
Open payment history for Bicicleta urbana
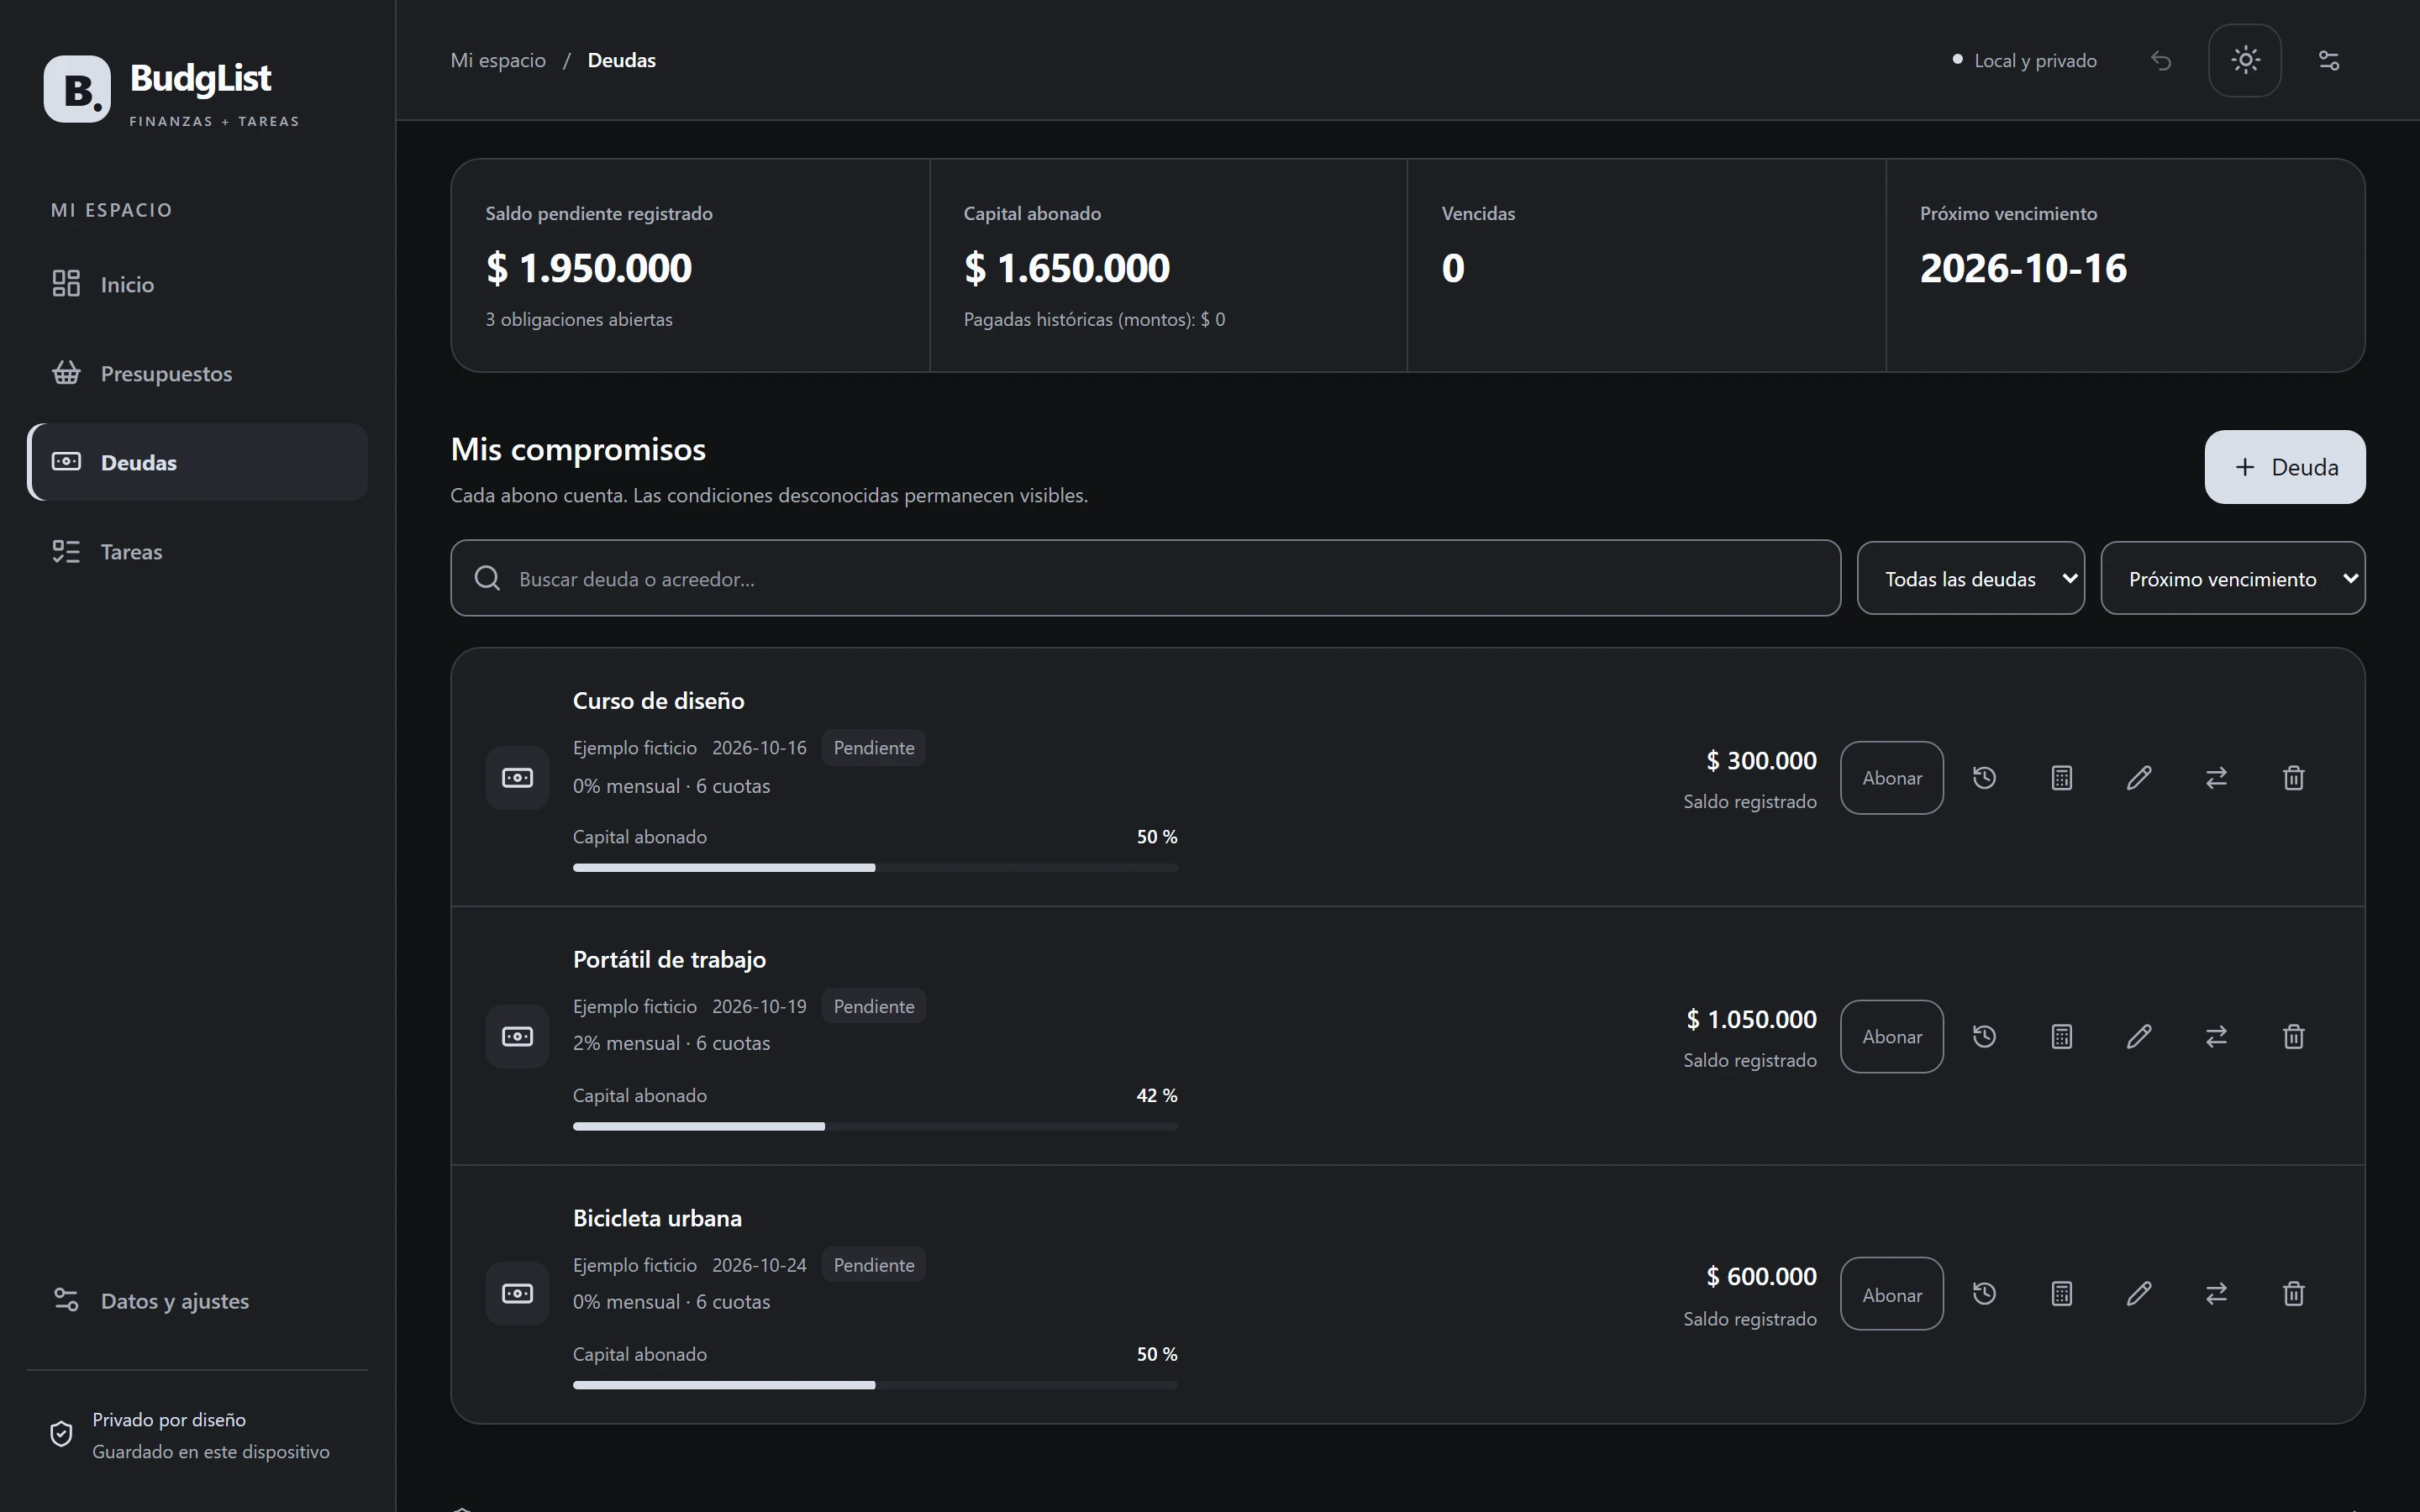[x=1984, y=1294]
